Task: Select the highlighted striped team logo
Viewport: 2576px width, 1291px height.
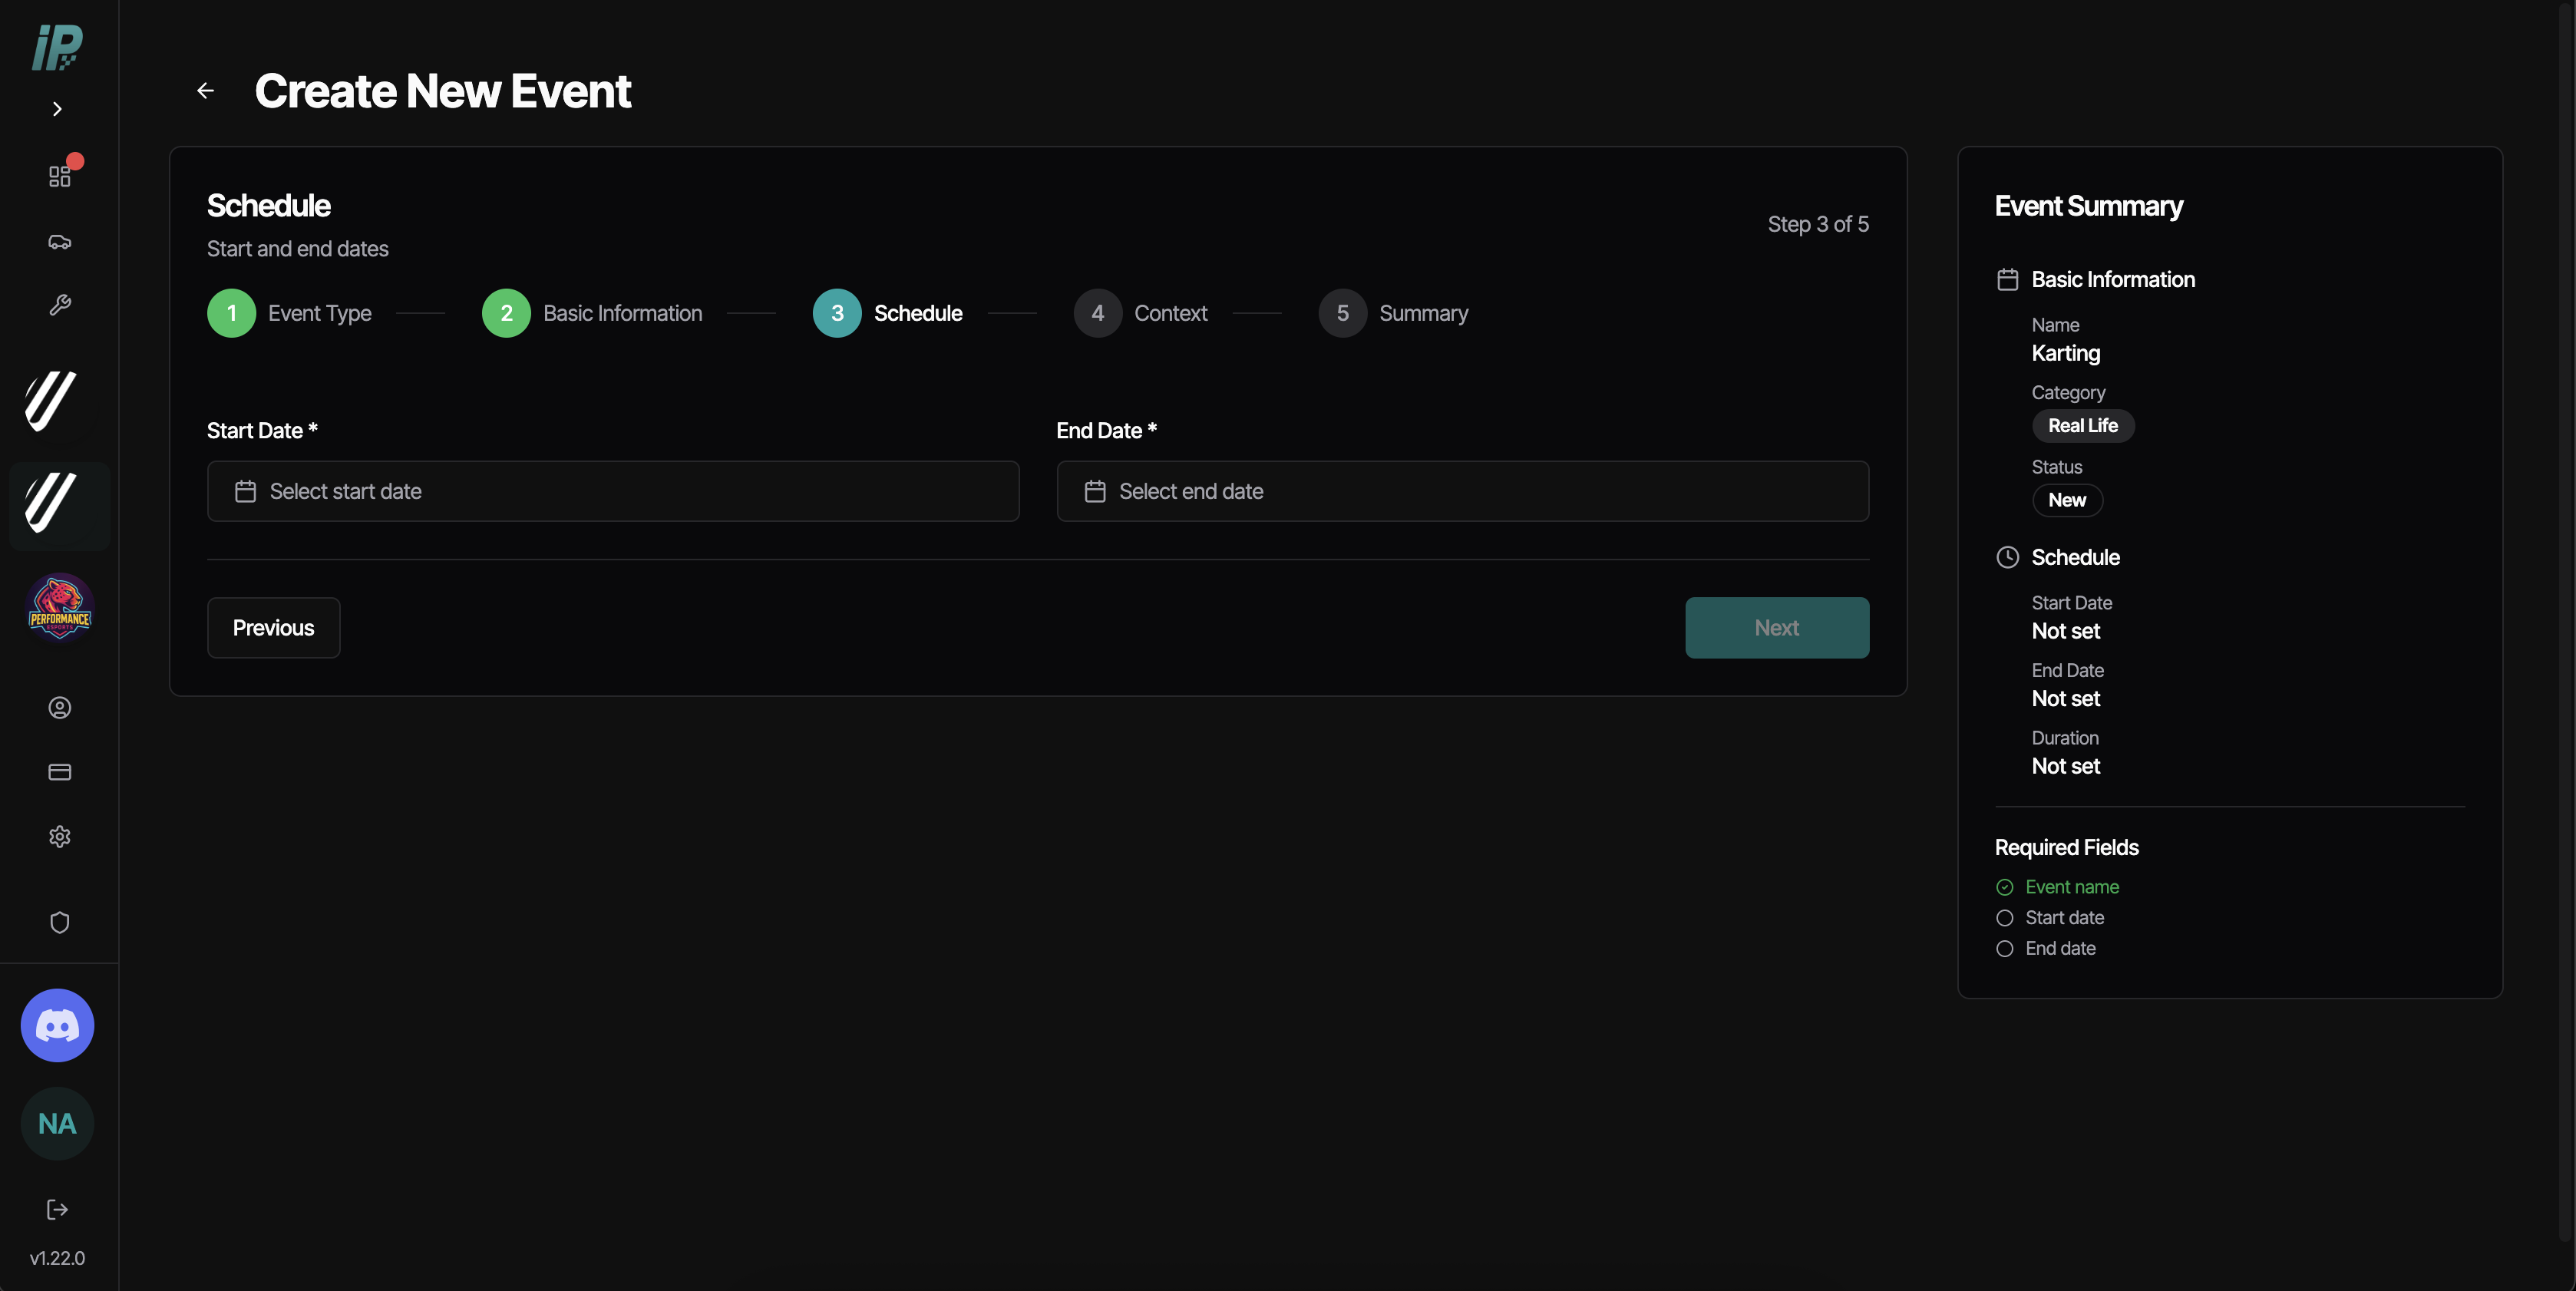Action: [x=59, y=504]
